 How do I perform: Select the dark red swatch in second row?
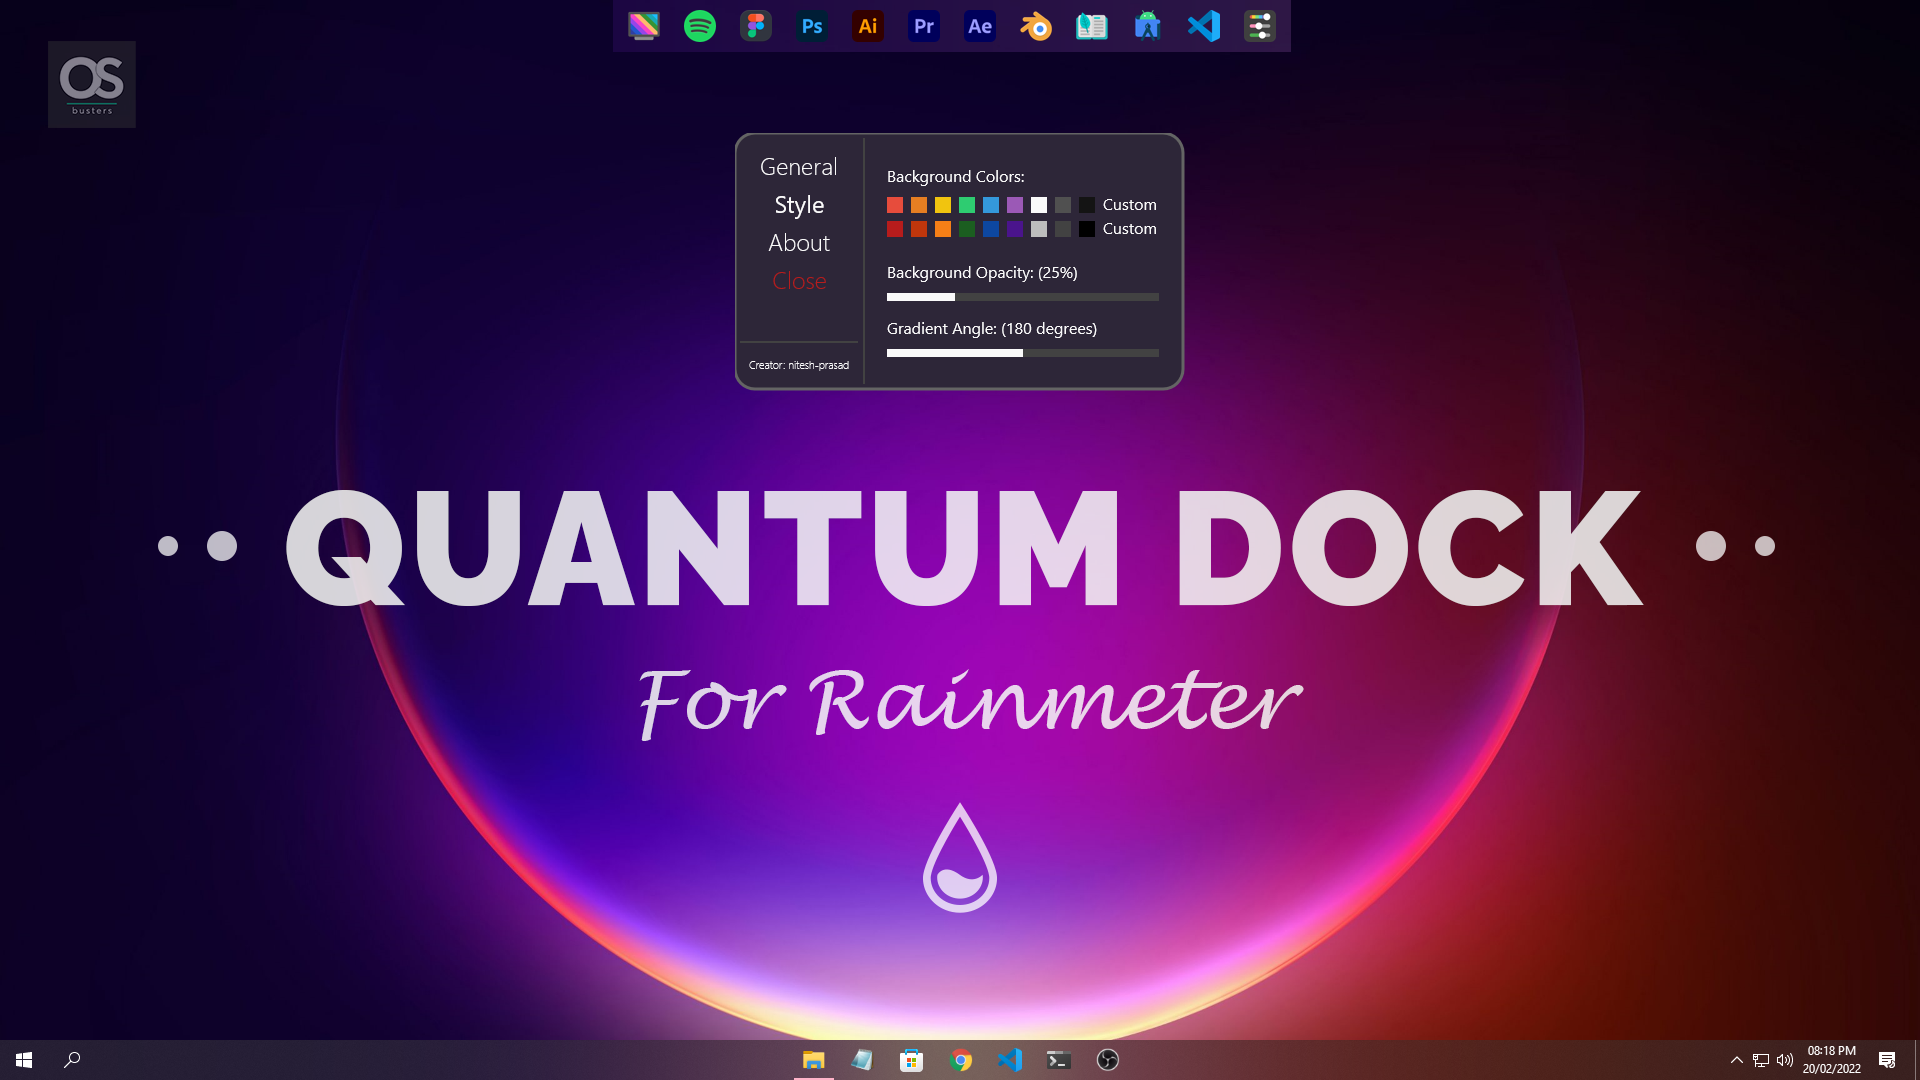(895, 229)
